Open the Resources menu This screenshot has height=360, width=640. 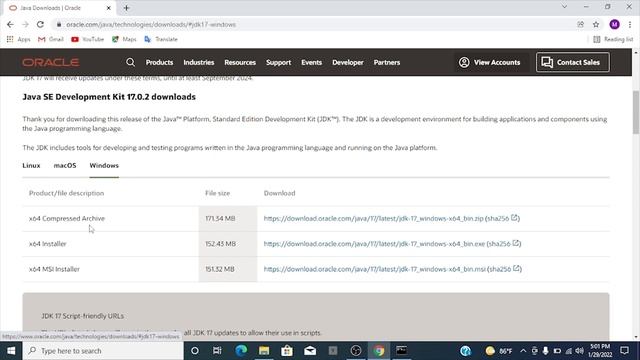point(240,62)
